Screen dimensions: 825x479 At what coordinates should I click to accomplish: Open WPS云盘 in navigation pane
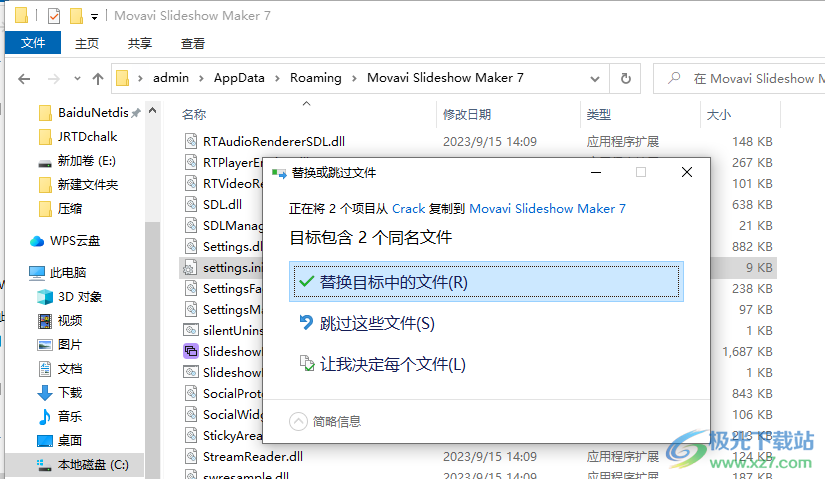[x=75, y=241]
